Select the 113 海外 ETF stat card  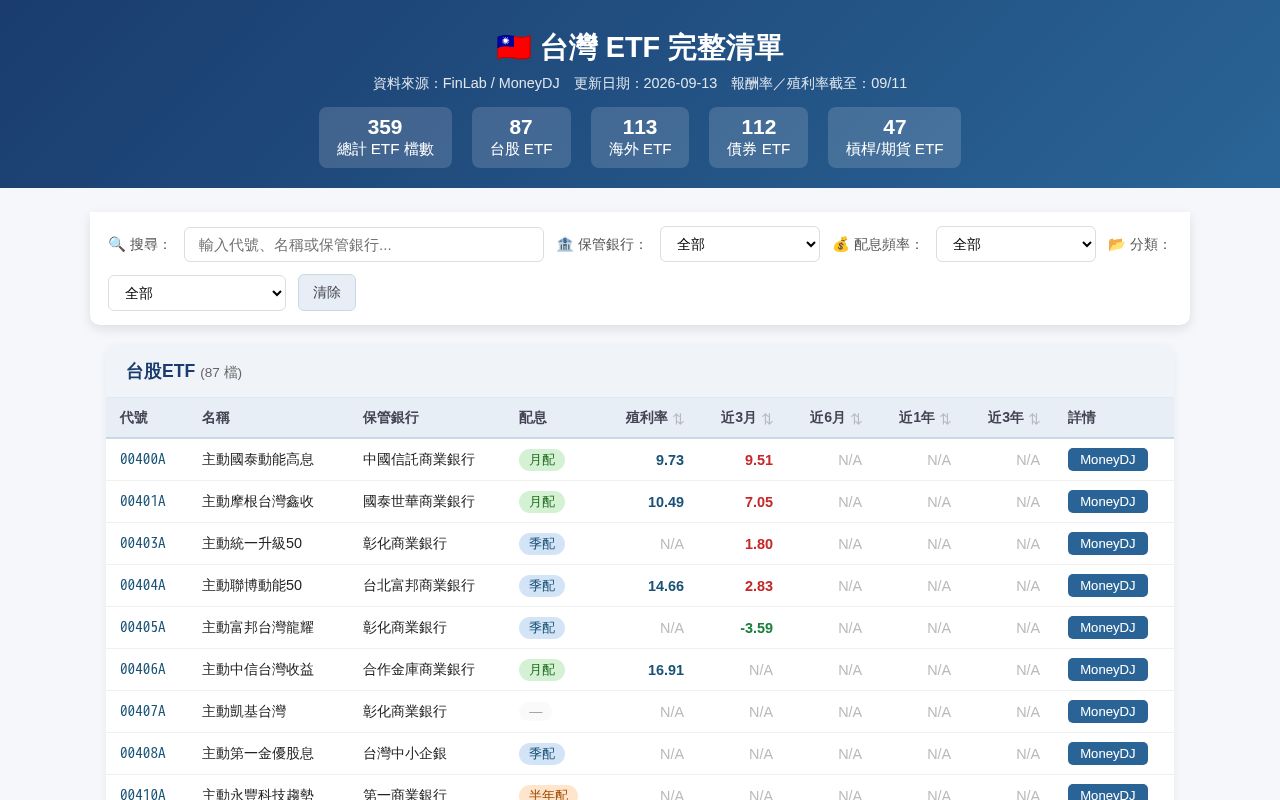(x=640, y=138)
